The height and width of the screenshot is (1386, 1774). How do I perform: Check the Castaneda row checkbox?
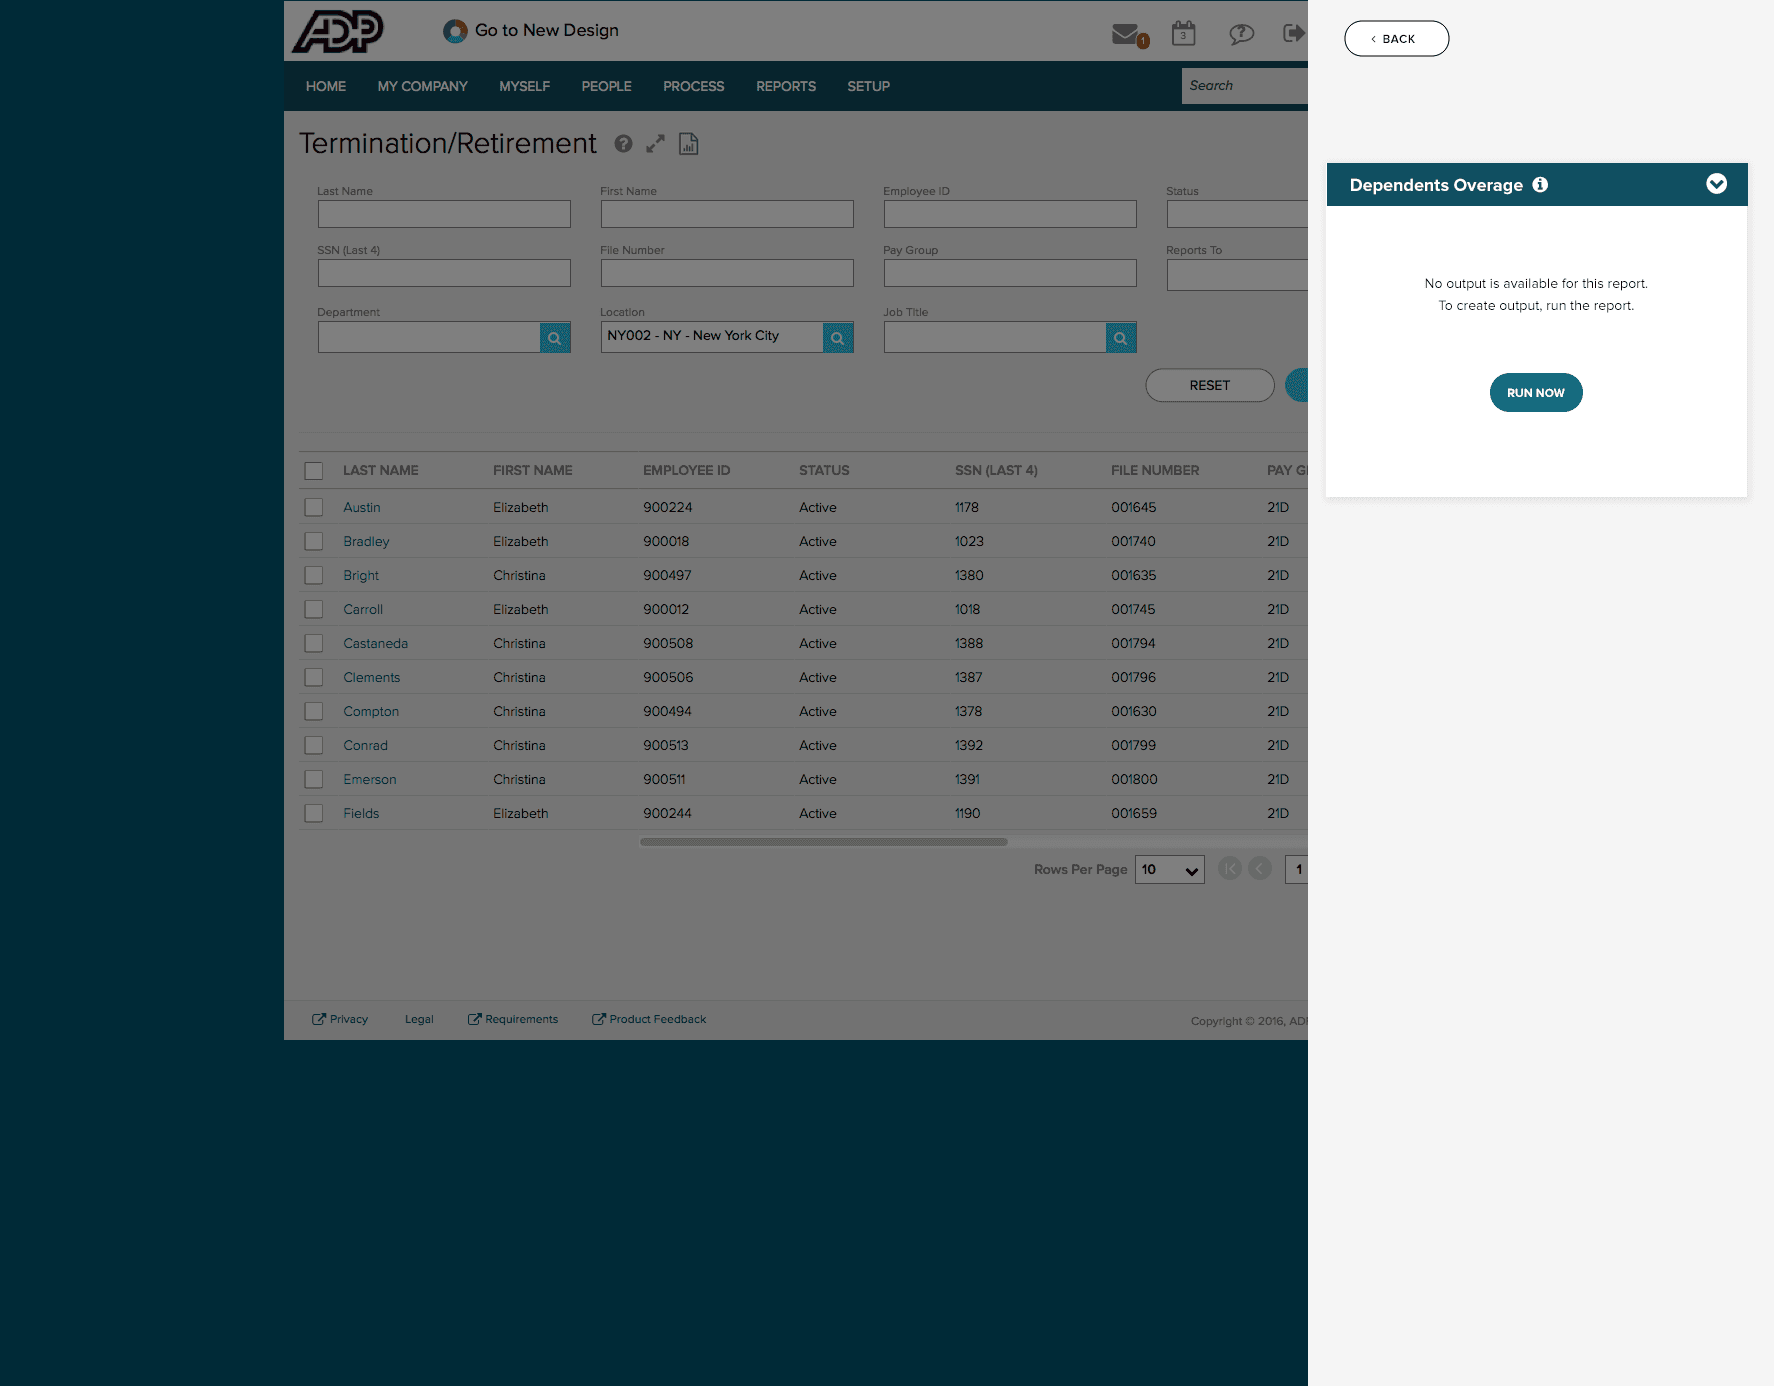pos(314,643)
